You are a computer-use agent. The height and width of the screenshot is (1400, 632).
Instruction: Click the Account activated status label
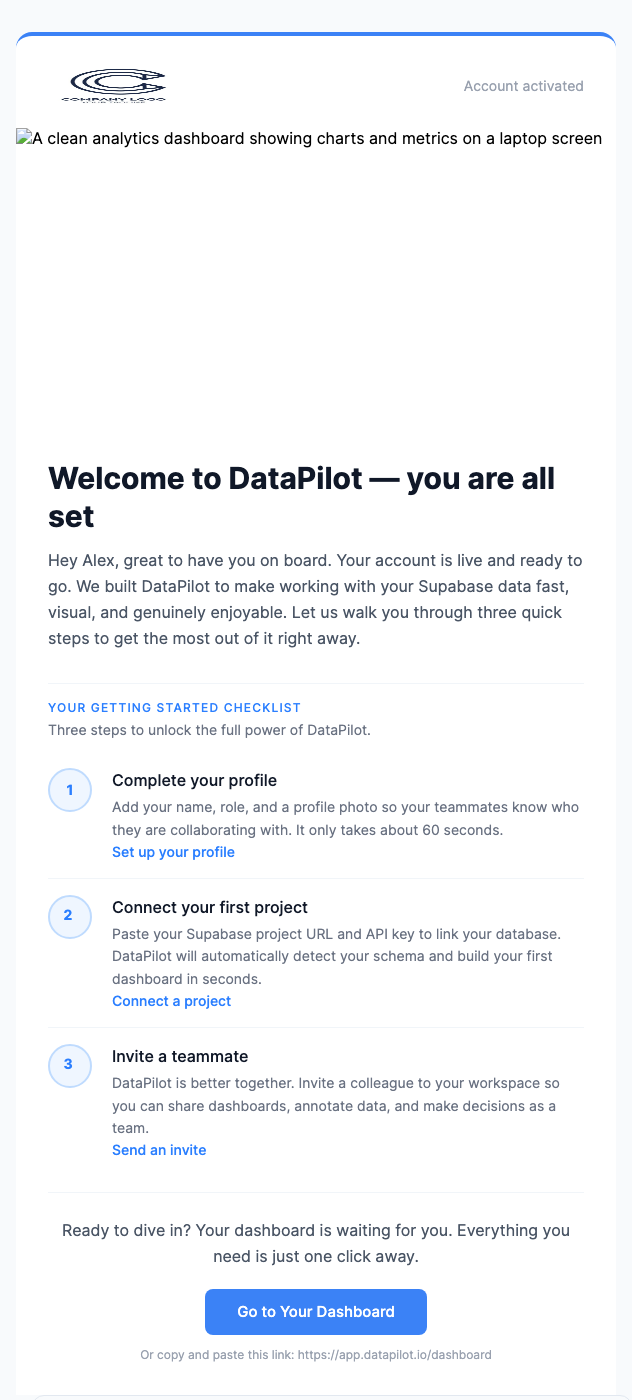click(523, 86)
